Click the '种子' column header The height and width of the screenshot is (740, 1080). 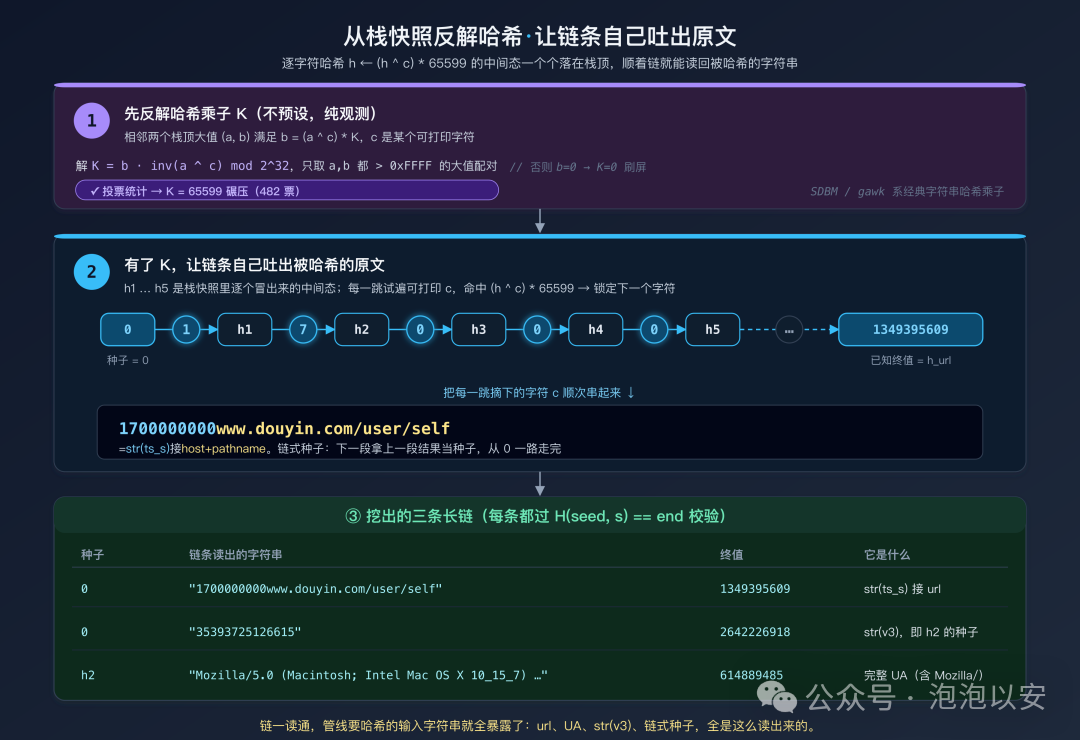click(x=92, y=555)
